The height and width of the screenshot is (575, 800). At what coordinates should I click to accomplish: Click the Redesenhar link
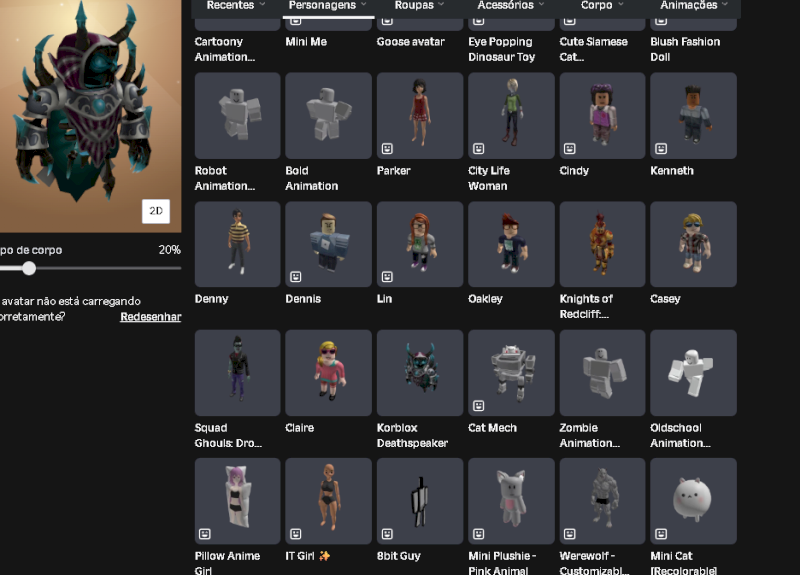(150, 317)
